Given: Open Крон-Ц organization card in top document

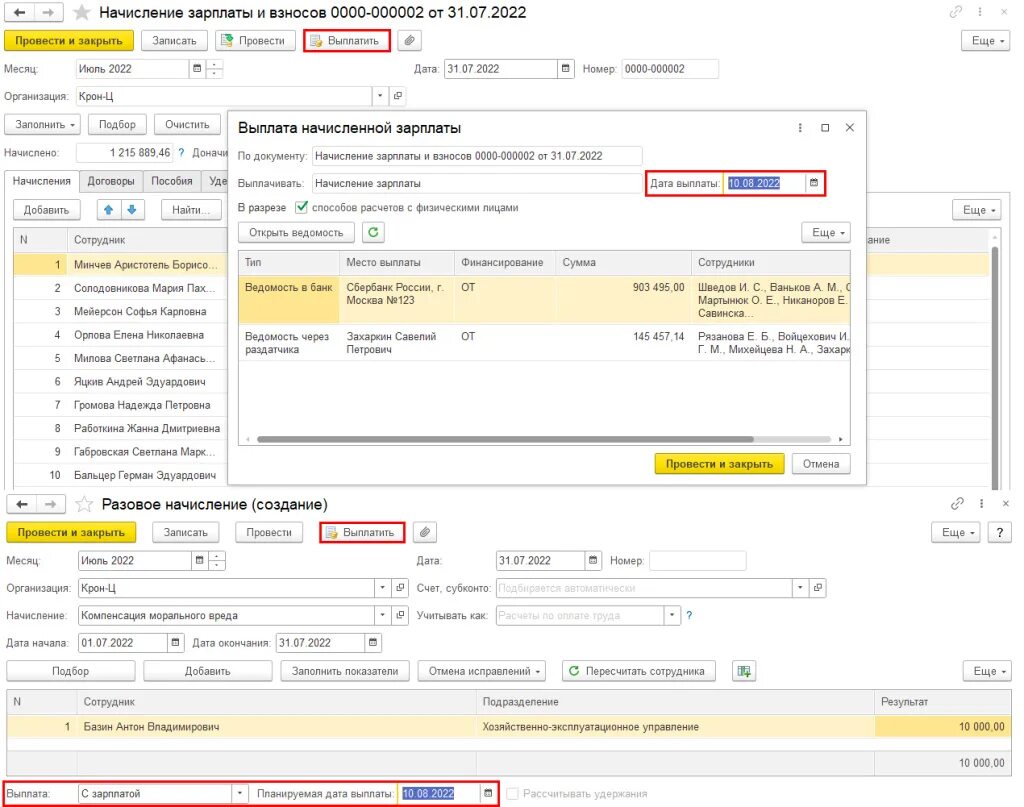Looking at the screenshot, I should [x=398, y=96].
